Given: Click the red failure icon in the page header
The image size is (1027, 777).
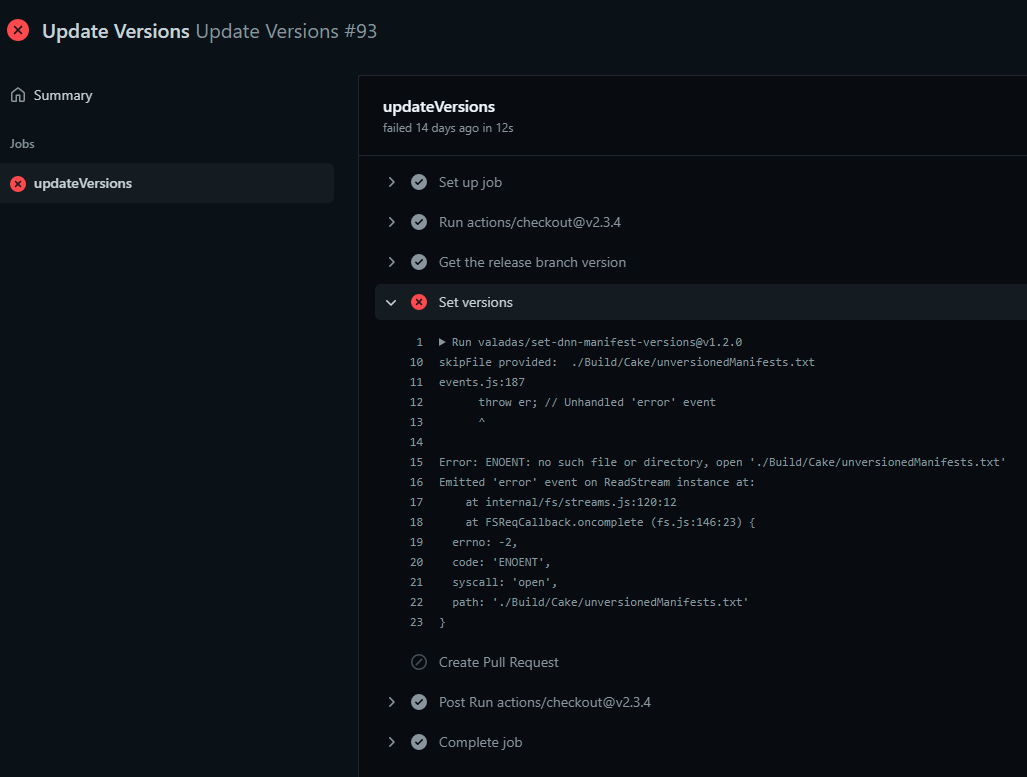Looking at the screenshot, I should [17, 30].
